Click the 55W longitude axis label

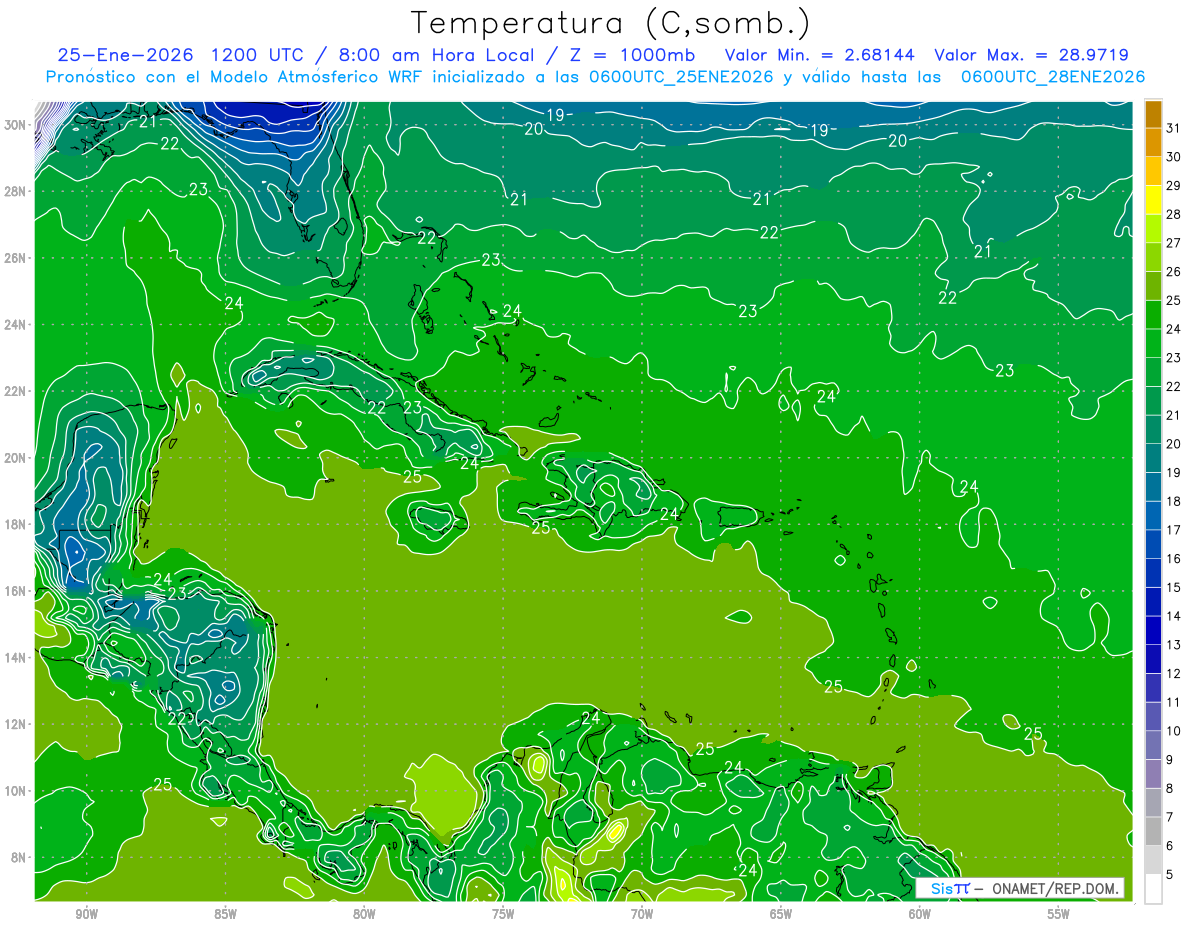(1059, 914)
